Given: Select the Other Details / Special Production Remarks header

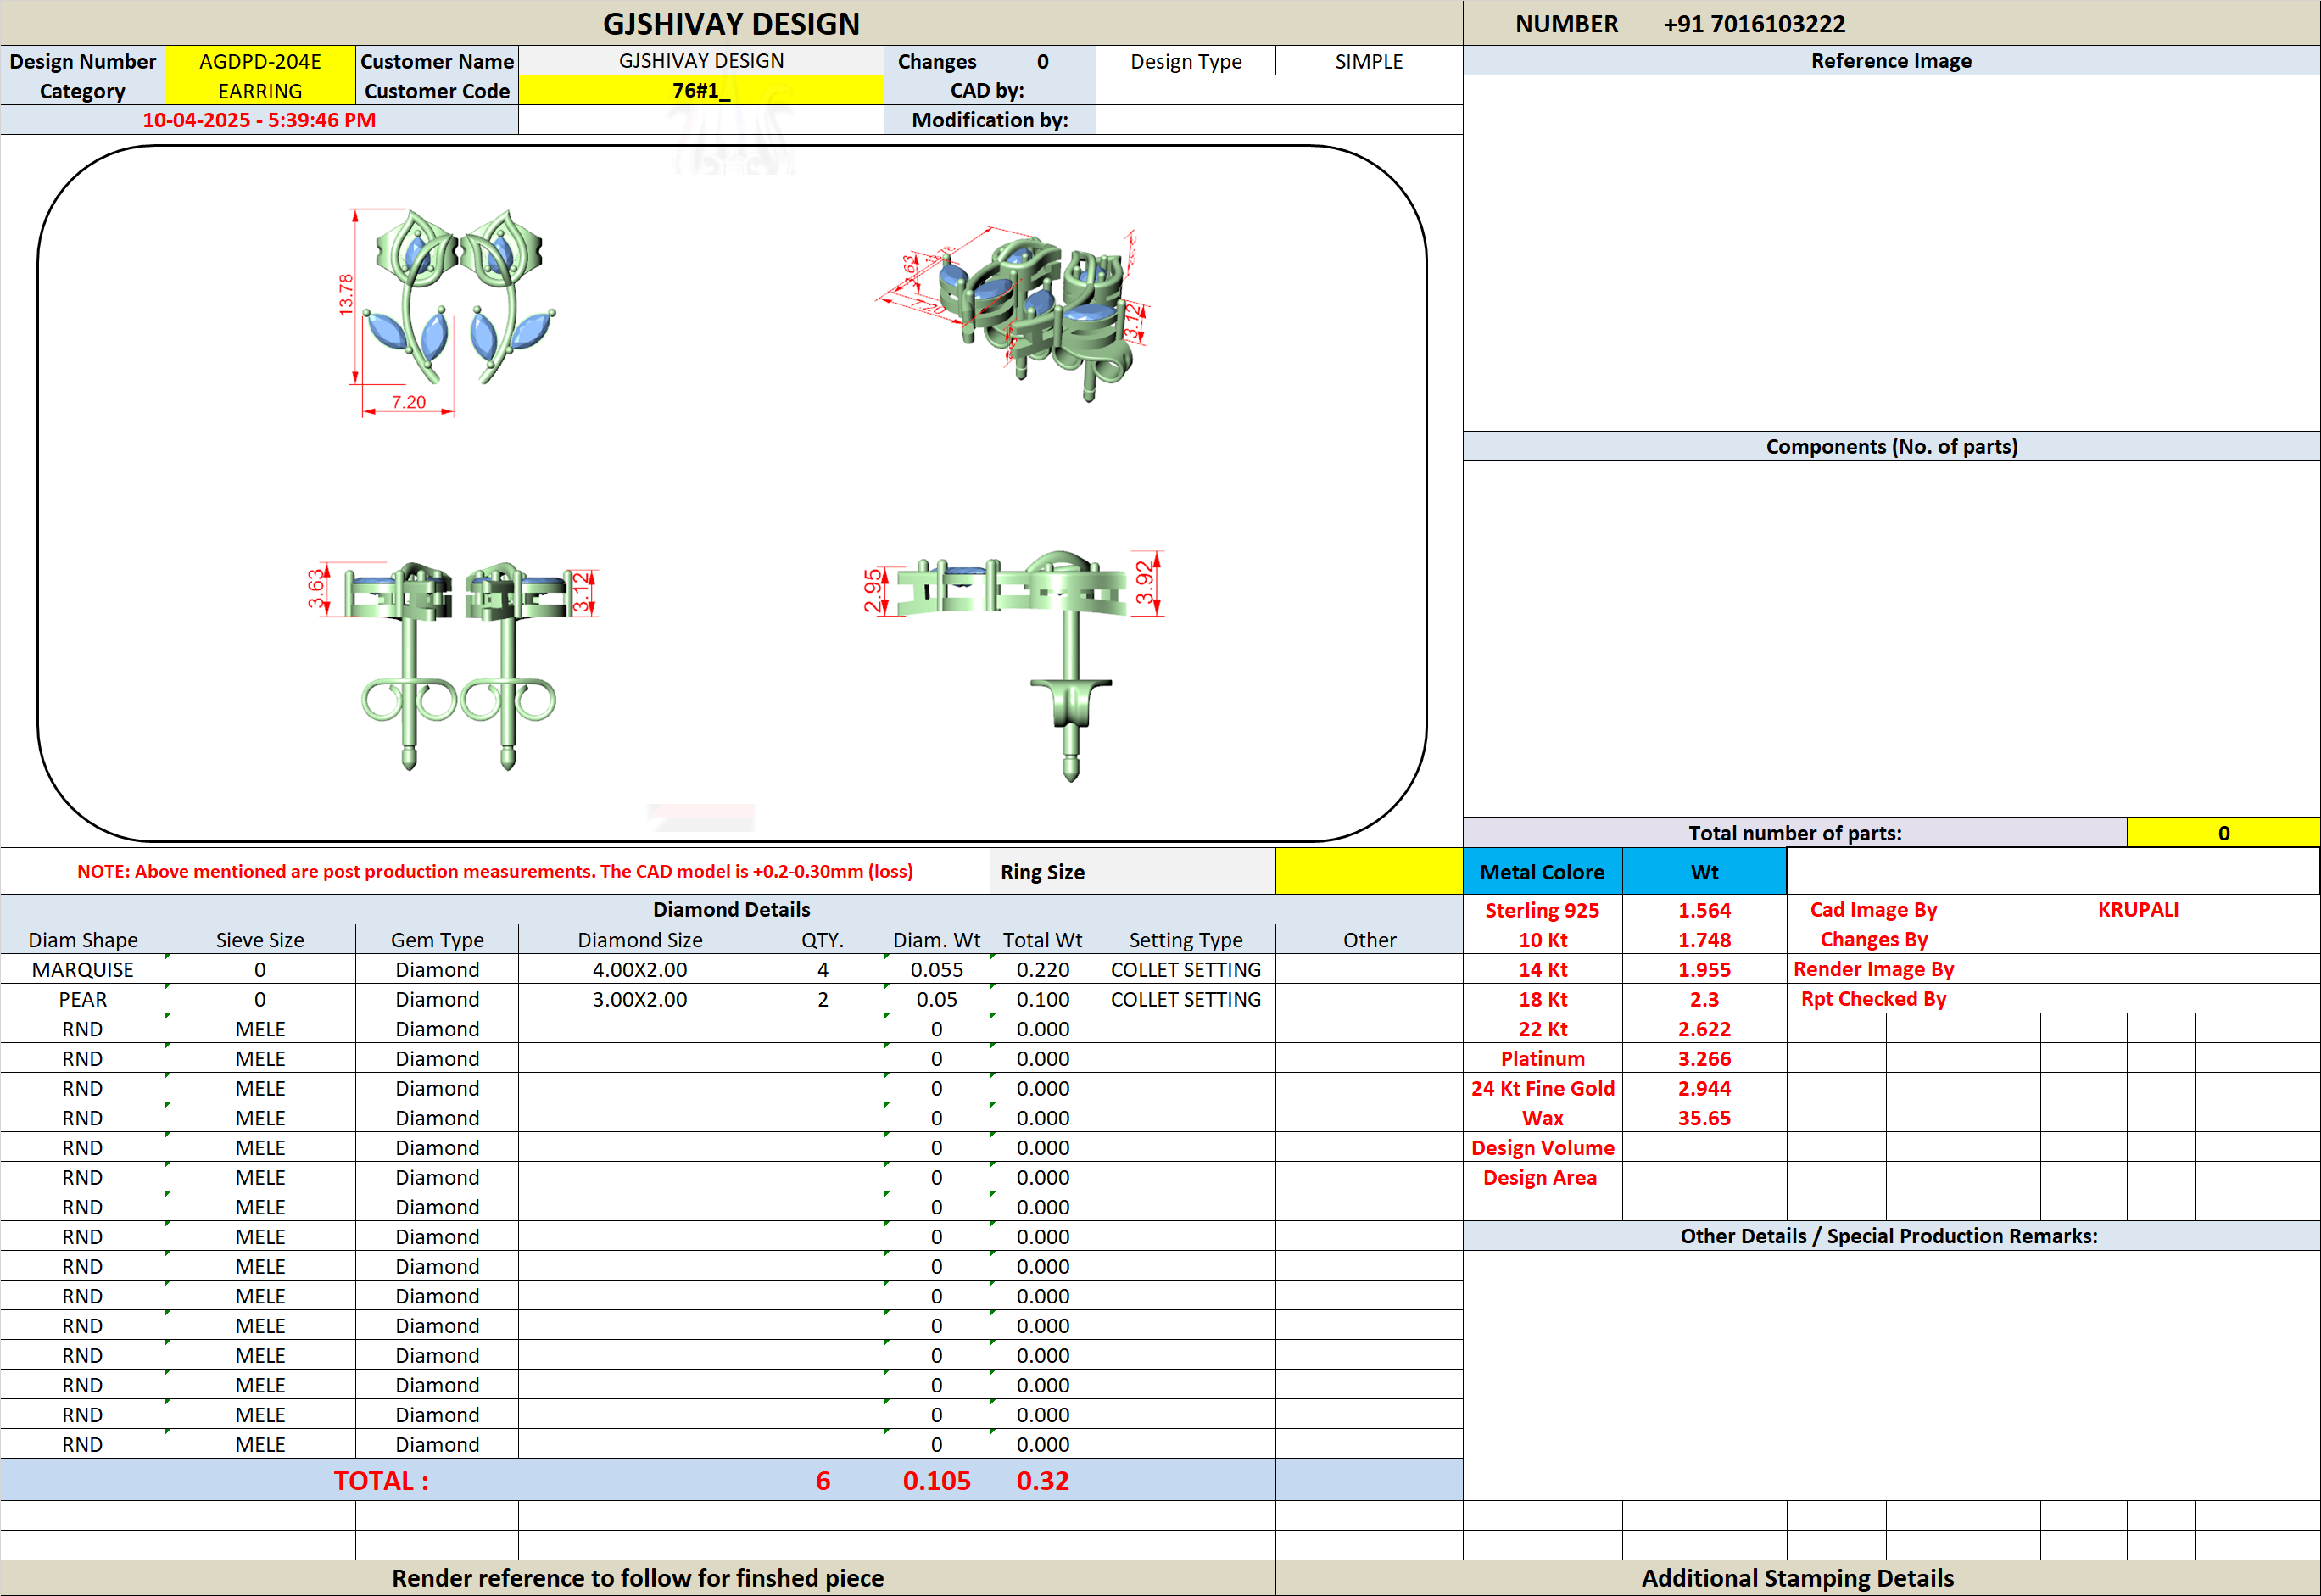Looking at the screenshot, I should pyautogui.click(x=1891, y=1236).
